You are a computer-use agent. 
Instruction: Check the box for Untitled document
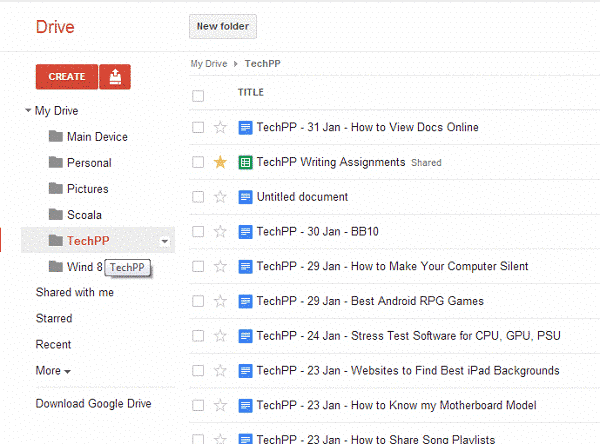coord(198,197)
